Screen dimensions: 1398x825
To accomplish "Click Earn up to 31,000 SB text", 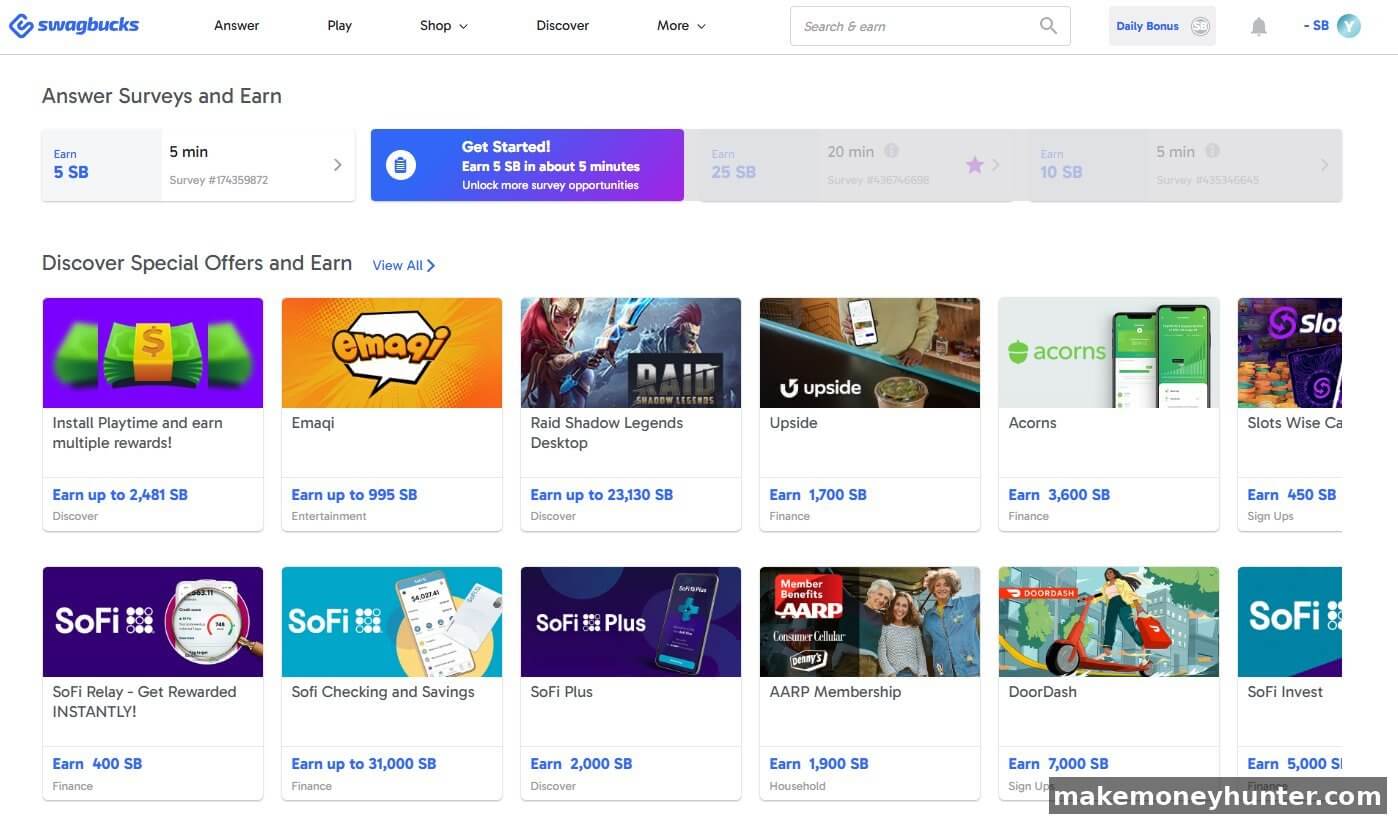I will (364, 764).
